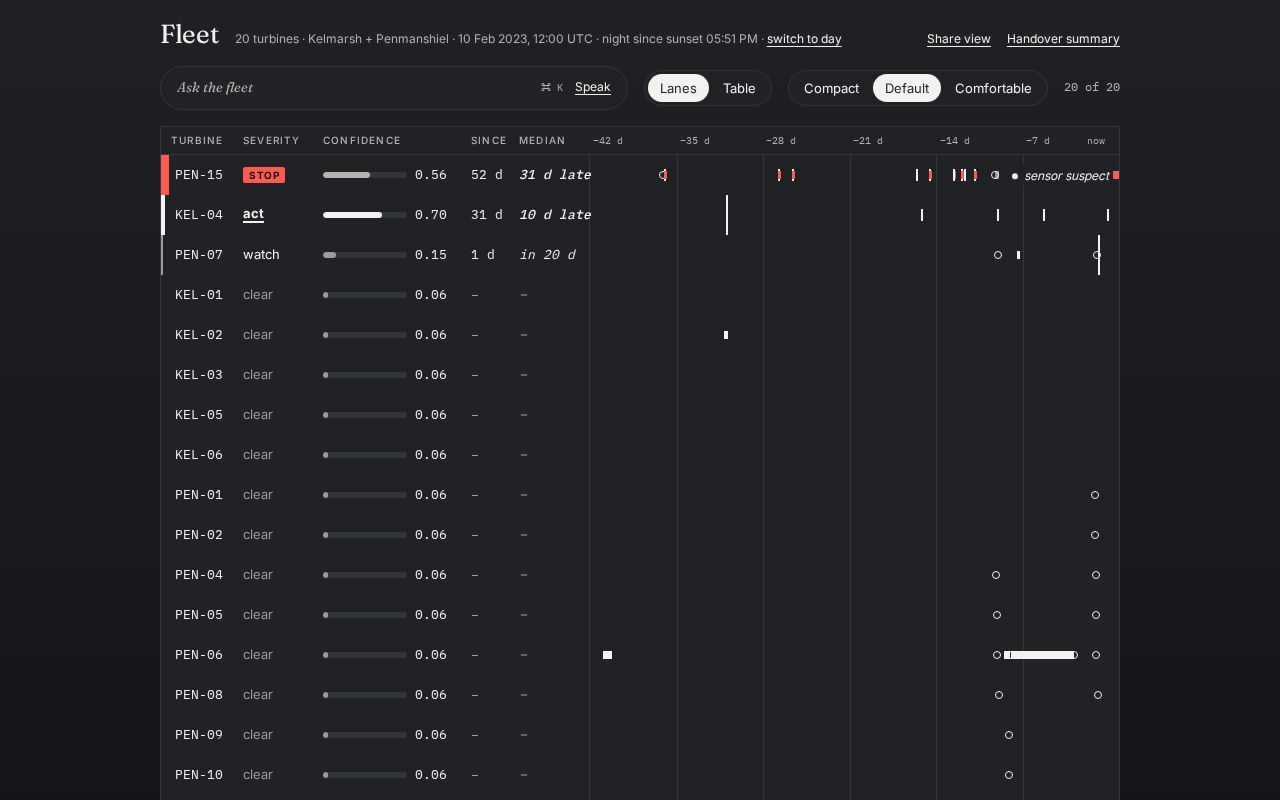Click the tall tick near −35 d in KEL-04 lane
The image size is (1280, 800).
click(x=727, y=215)
